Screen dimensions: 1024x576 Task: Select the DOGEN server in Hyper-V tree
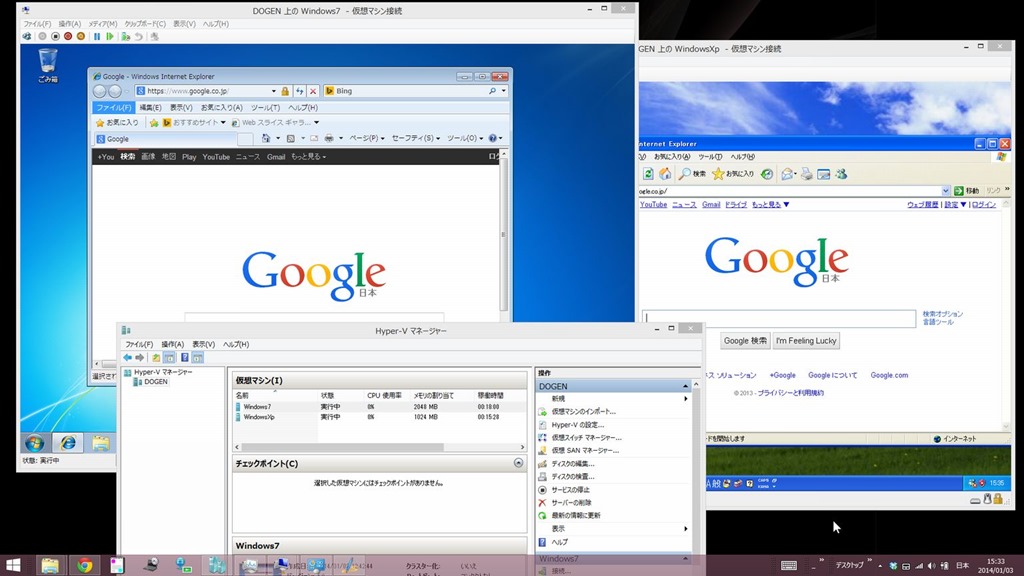[155, 382]
